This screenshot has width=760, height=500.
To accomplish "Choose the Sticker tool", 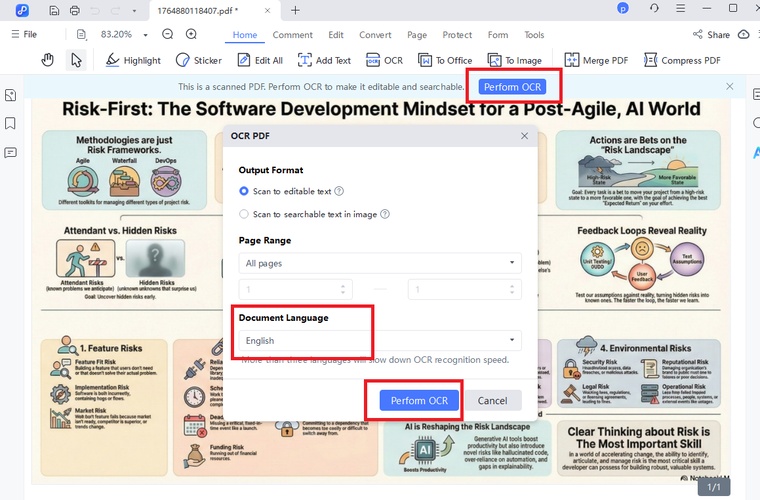I will coord(199,61).
